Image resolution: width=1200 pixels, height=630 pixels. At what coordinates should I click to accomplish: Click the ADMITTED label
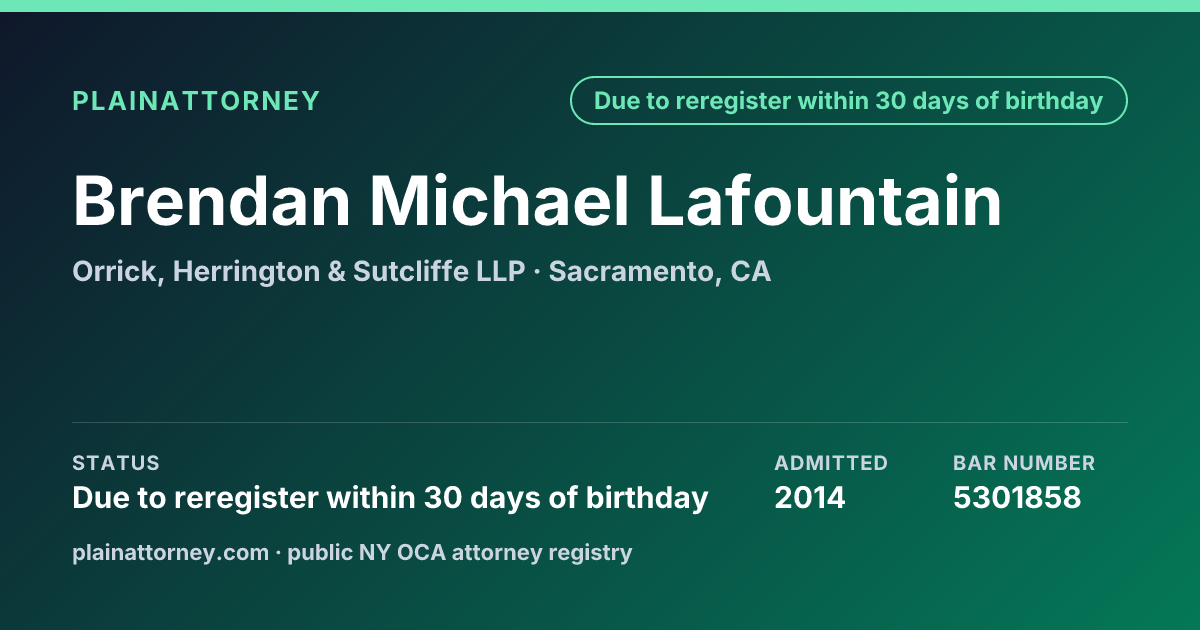coord(831,463)
